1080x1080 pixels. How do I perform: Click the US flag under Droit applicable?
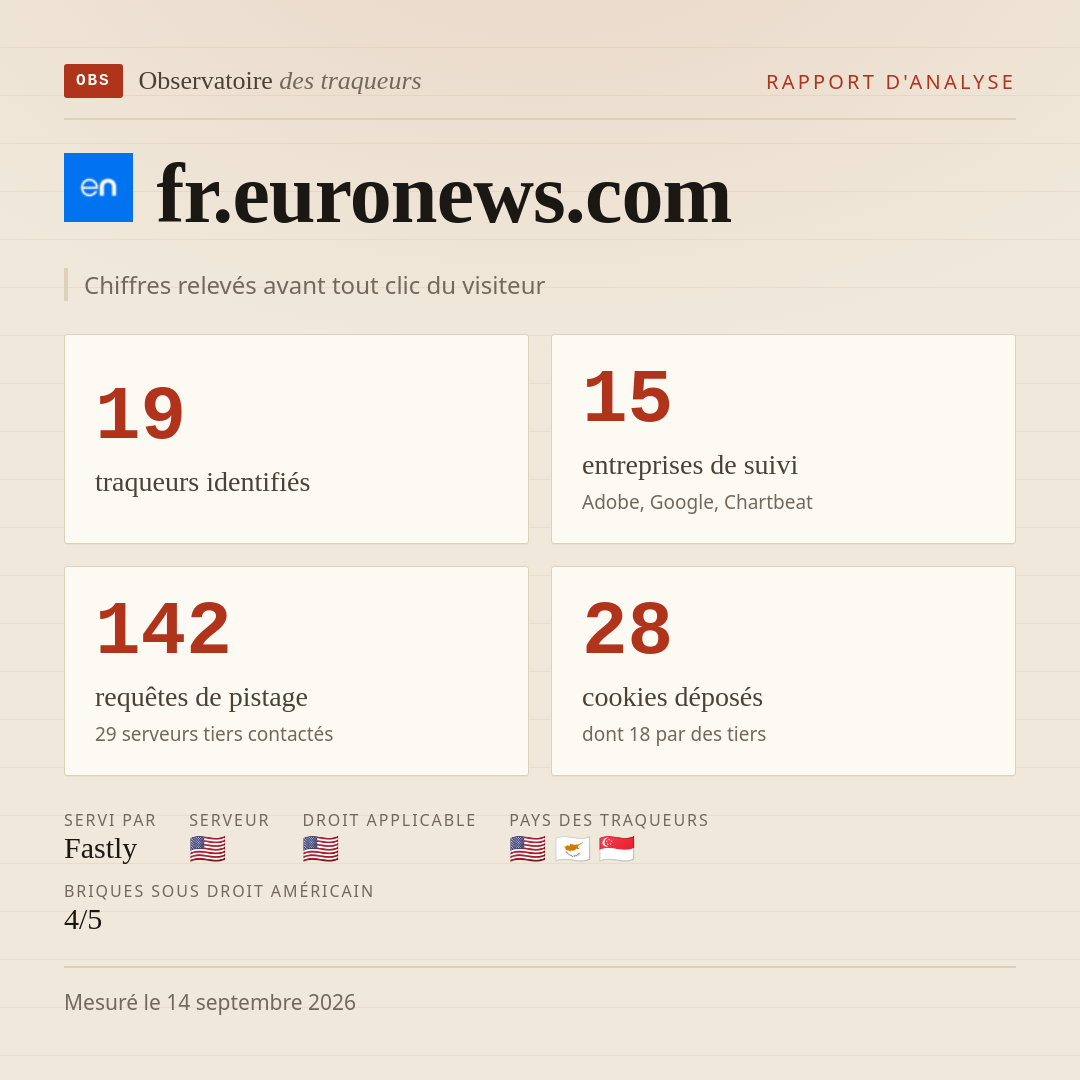(x=320, y=849)
